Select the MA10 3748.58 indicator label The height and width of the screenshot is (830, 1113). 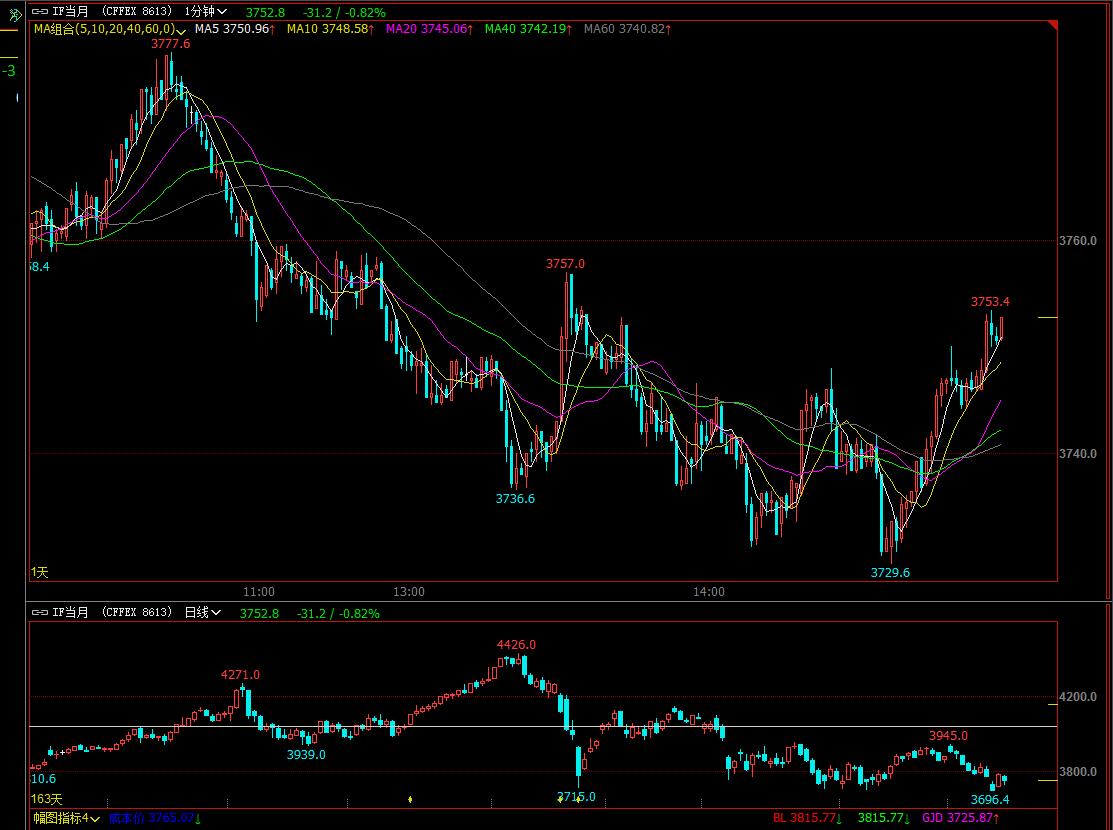[x=329, y=29]
